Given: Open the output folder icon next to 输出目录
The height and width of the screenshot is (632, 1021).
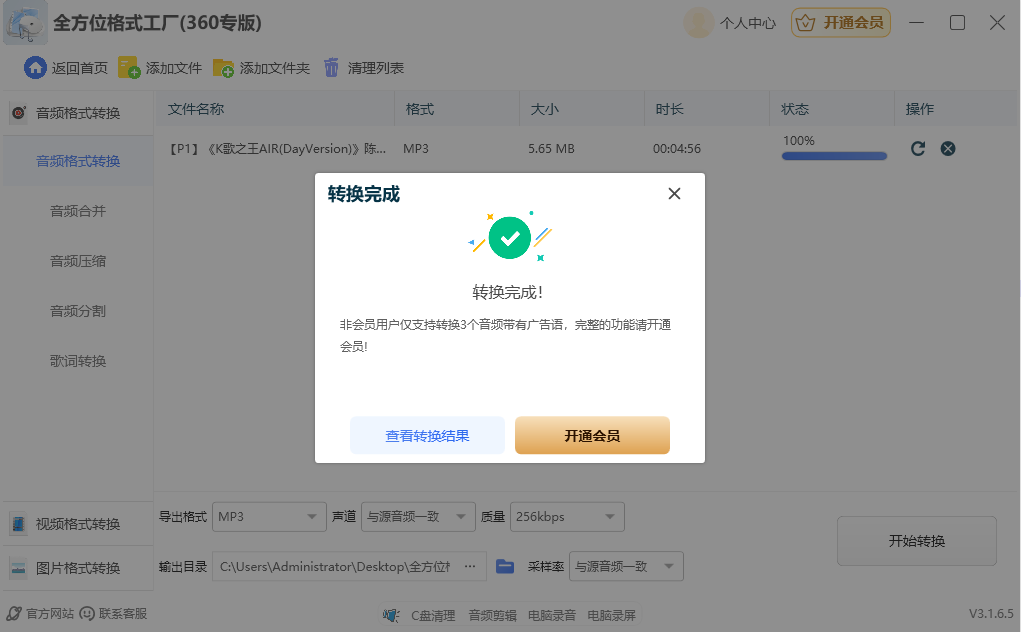Looking at the screenshot, I should 504,565.
